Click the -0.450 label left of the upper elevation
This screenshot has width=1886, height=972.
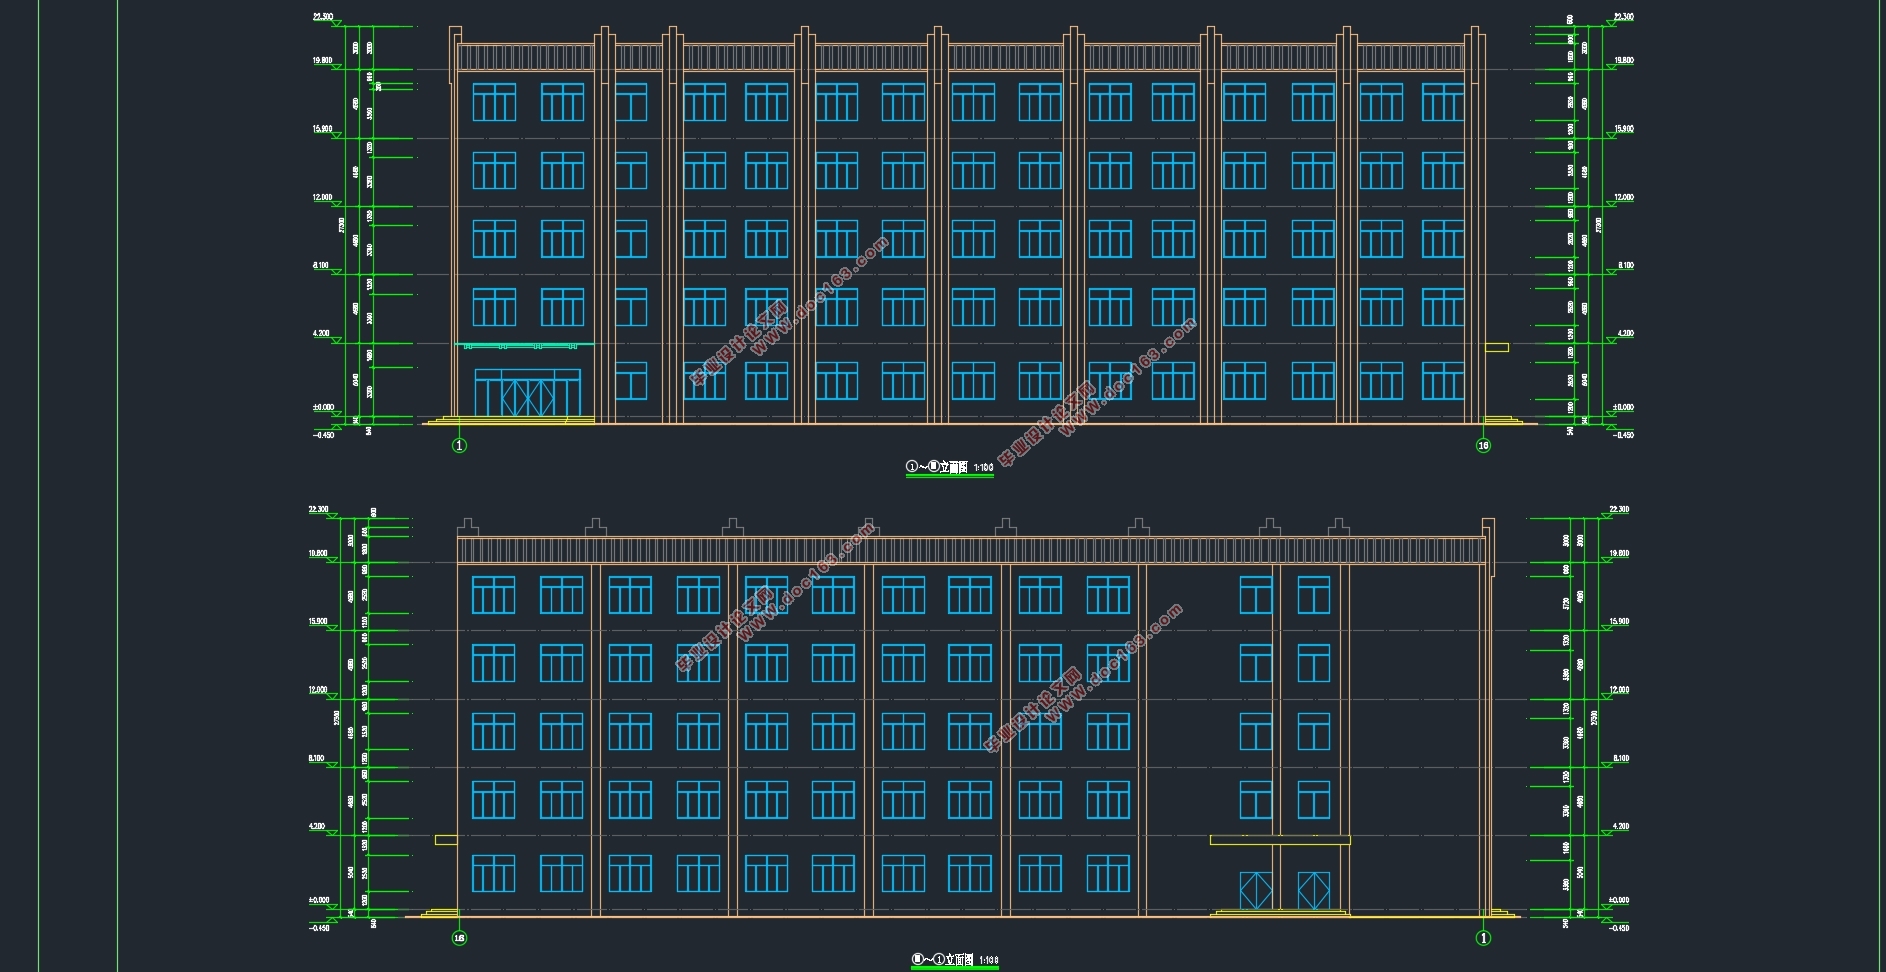click(325, 435)
